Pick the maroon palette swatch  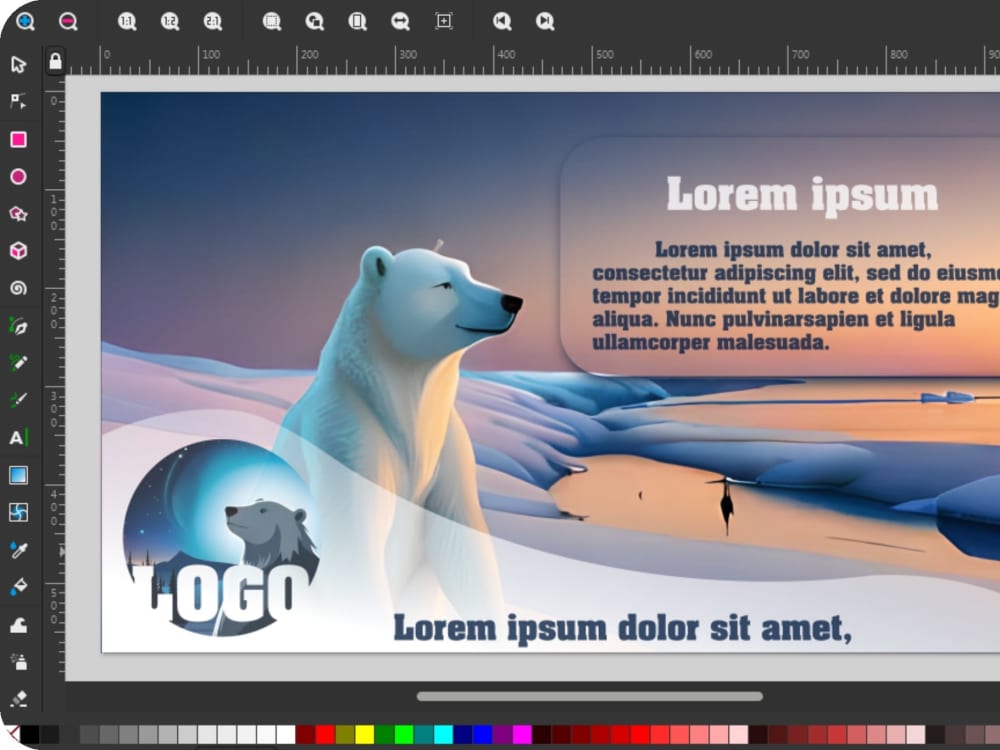305,735
